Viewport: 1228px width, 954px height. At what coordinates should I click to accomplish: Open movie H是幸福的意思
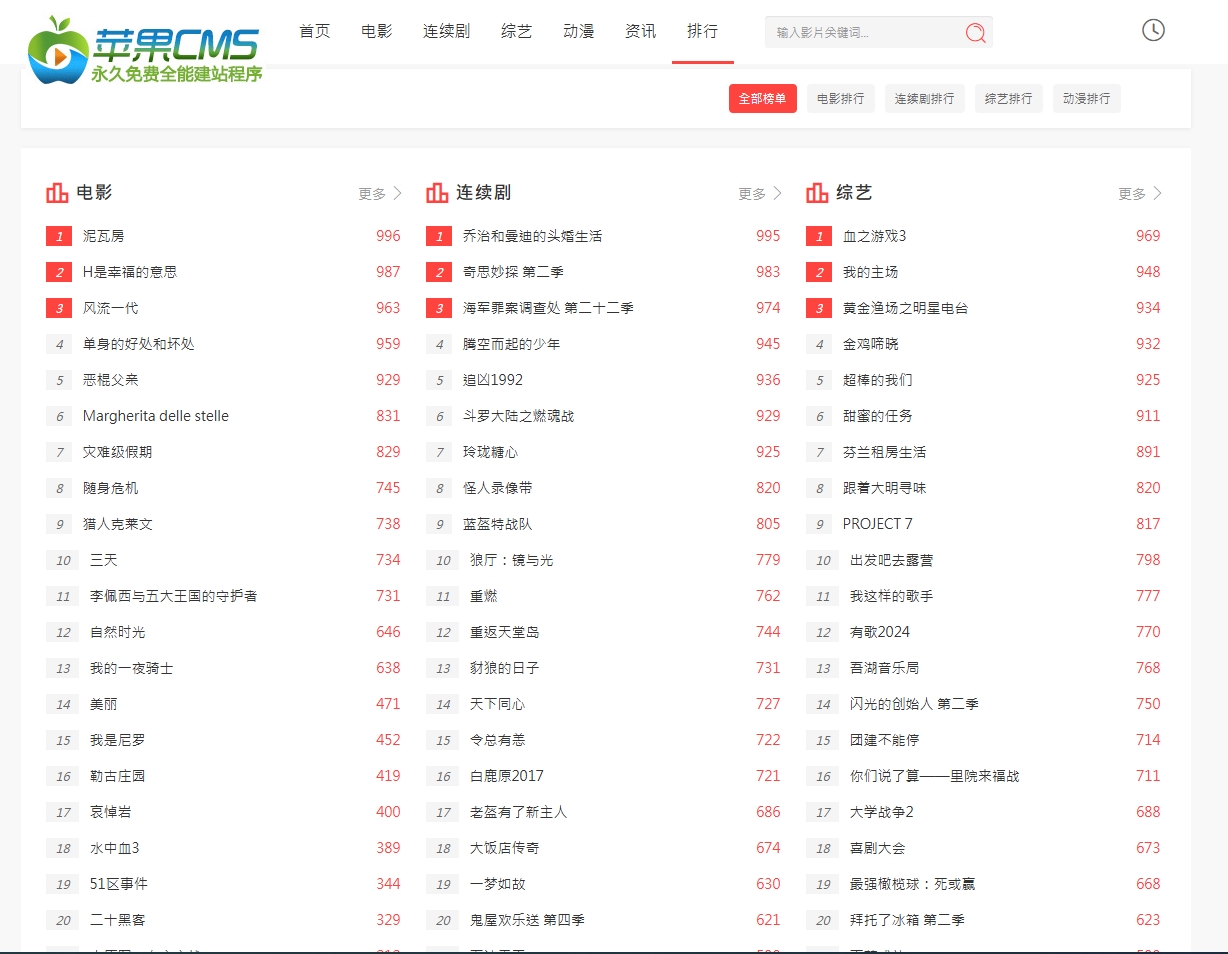coord(130,272)
